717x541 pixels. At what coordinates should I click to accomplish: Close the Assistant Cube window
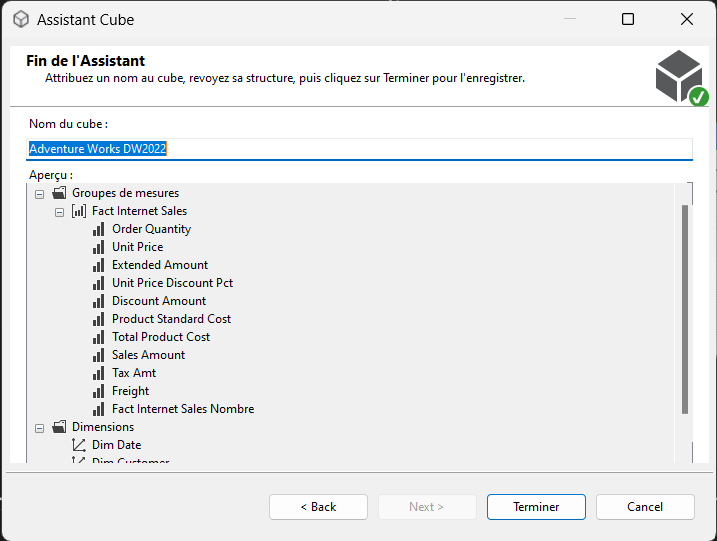coord(687,19)
